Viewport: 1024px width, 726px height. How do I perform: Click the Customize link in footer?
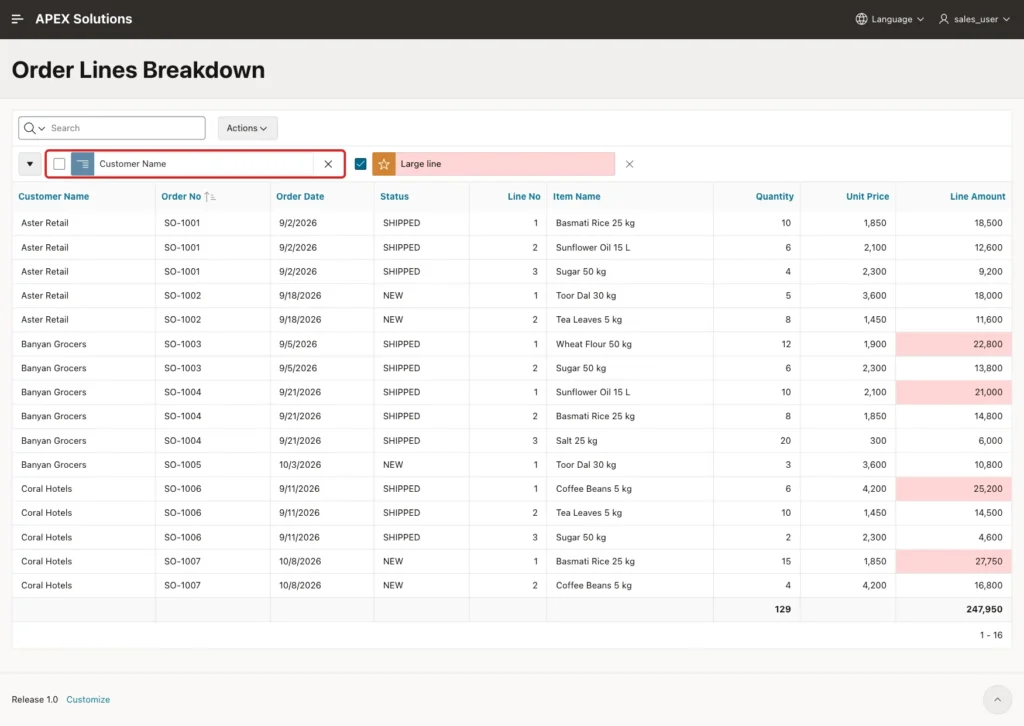click(x=88, y=699)
